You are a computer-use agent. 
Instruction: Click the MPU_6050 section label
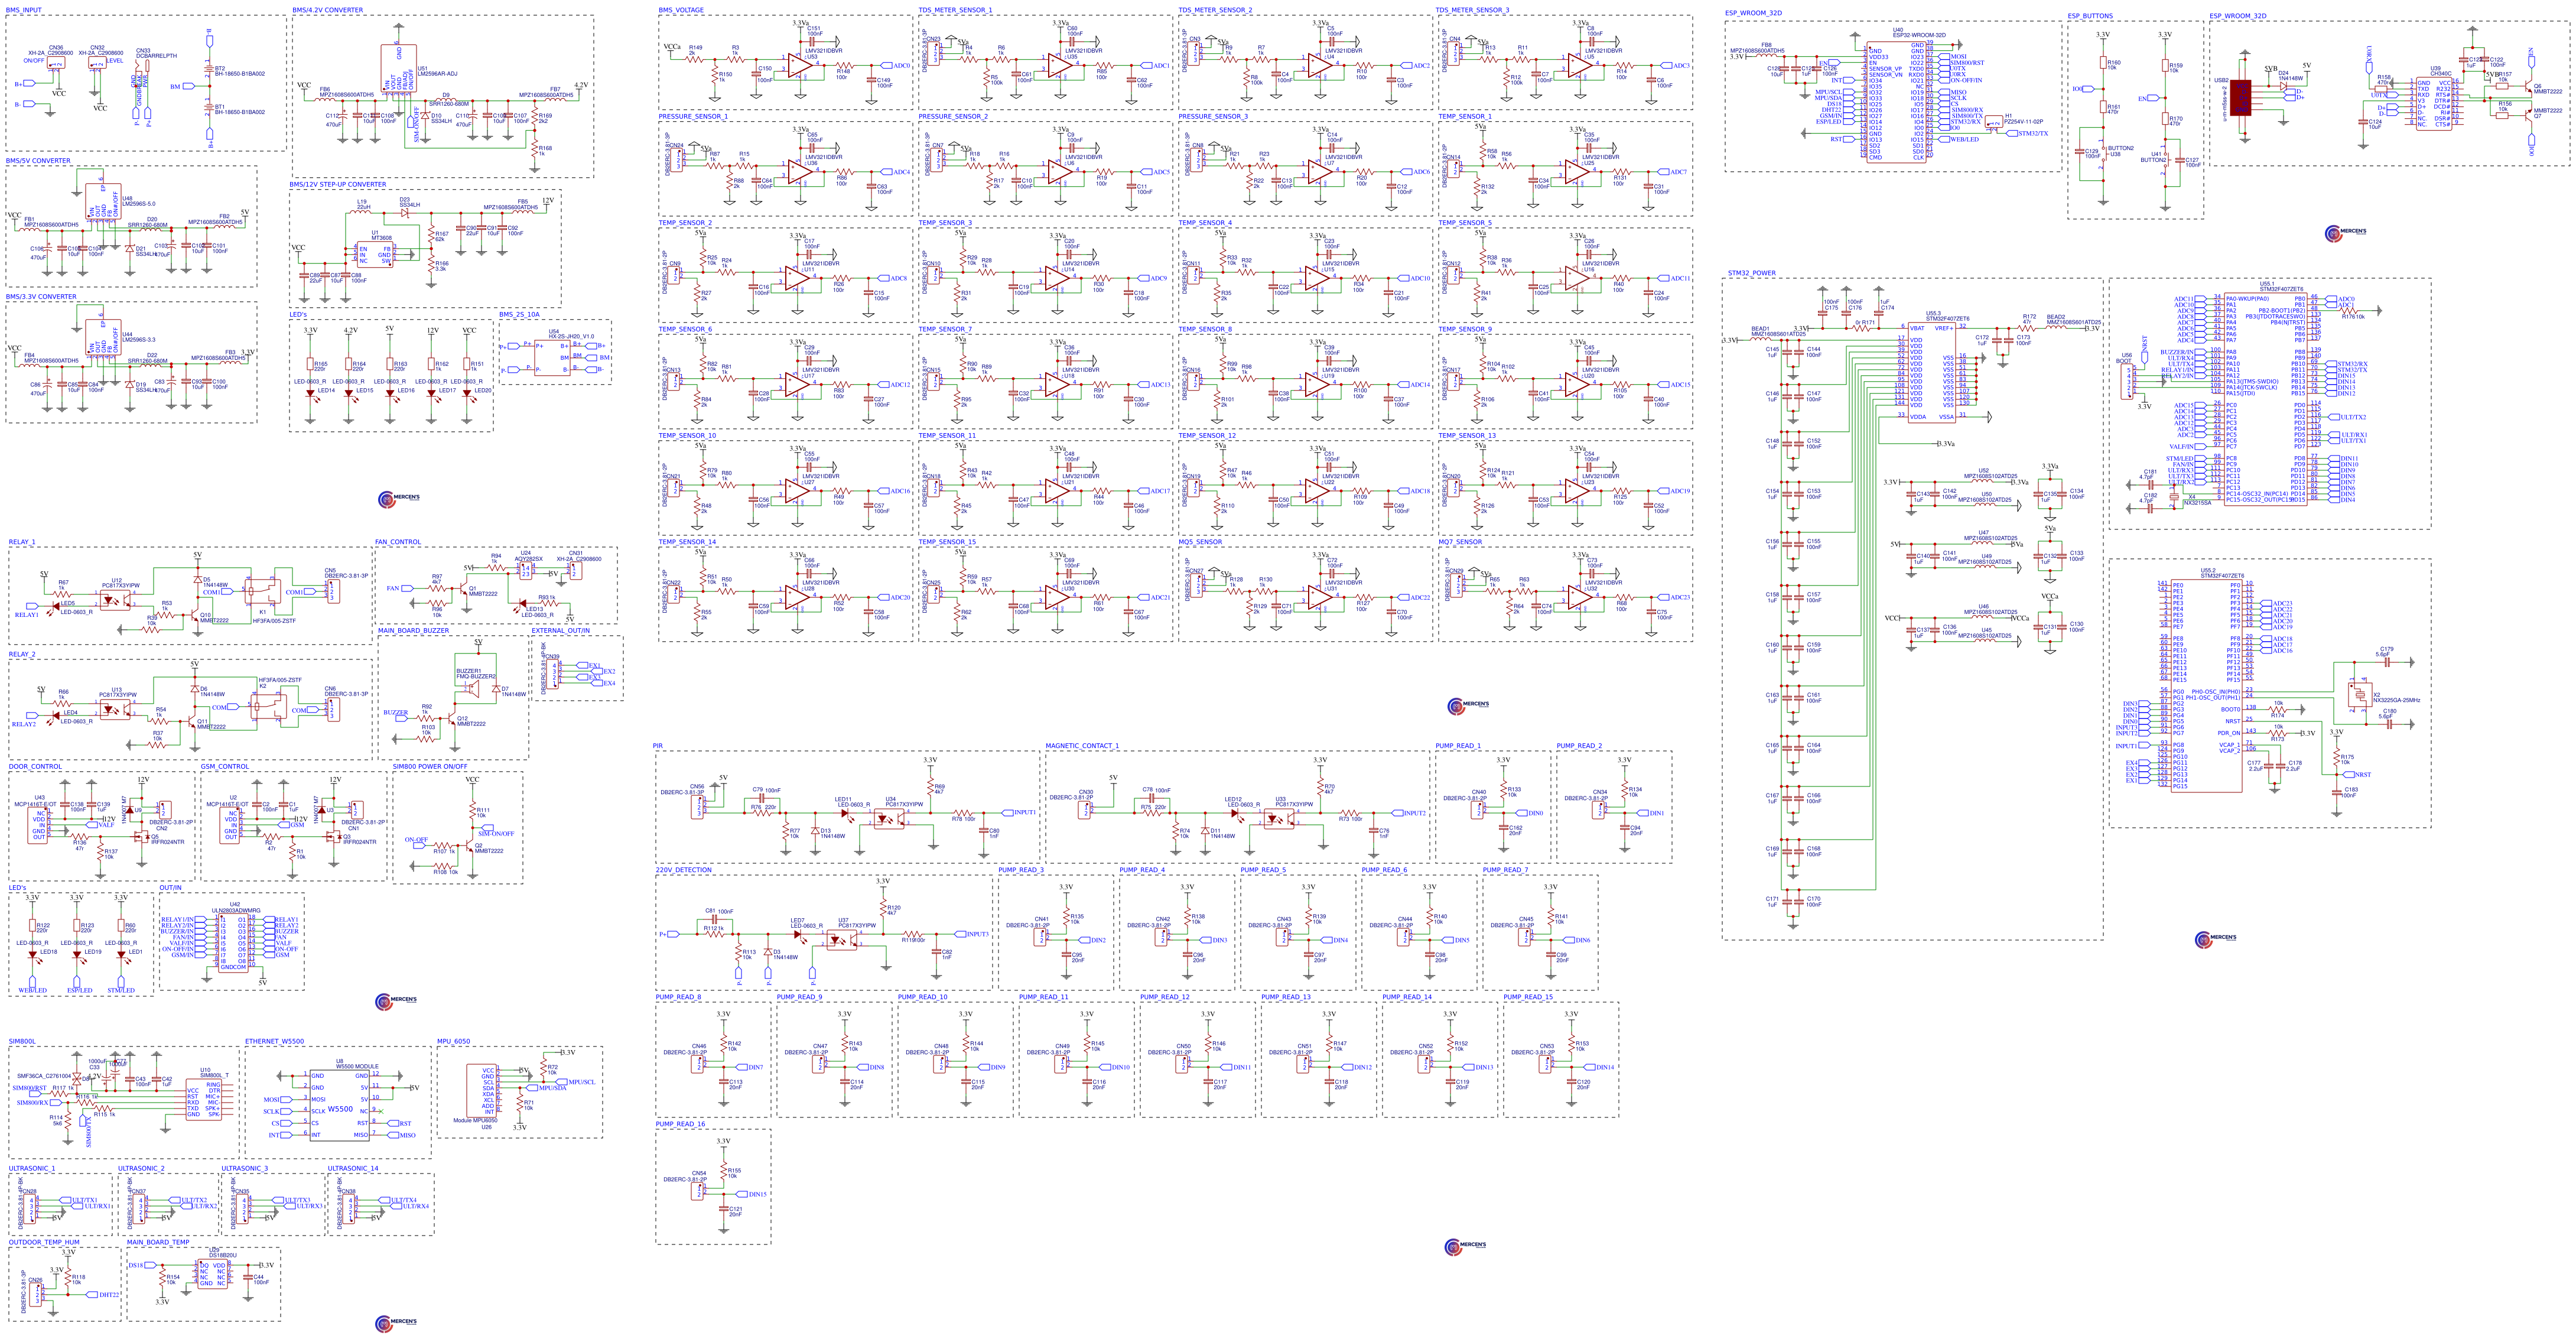453,1041
